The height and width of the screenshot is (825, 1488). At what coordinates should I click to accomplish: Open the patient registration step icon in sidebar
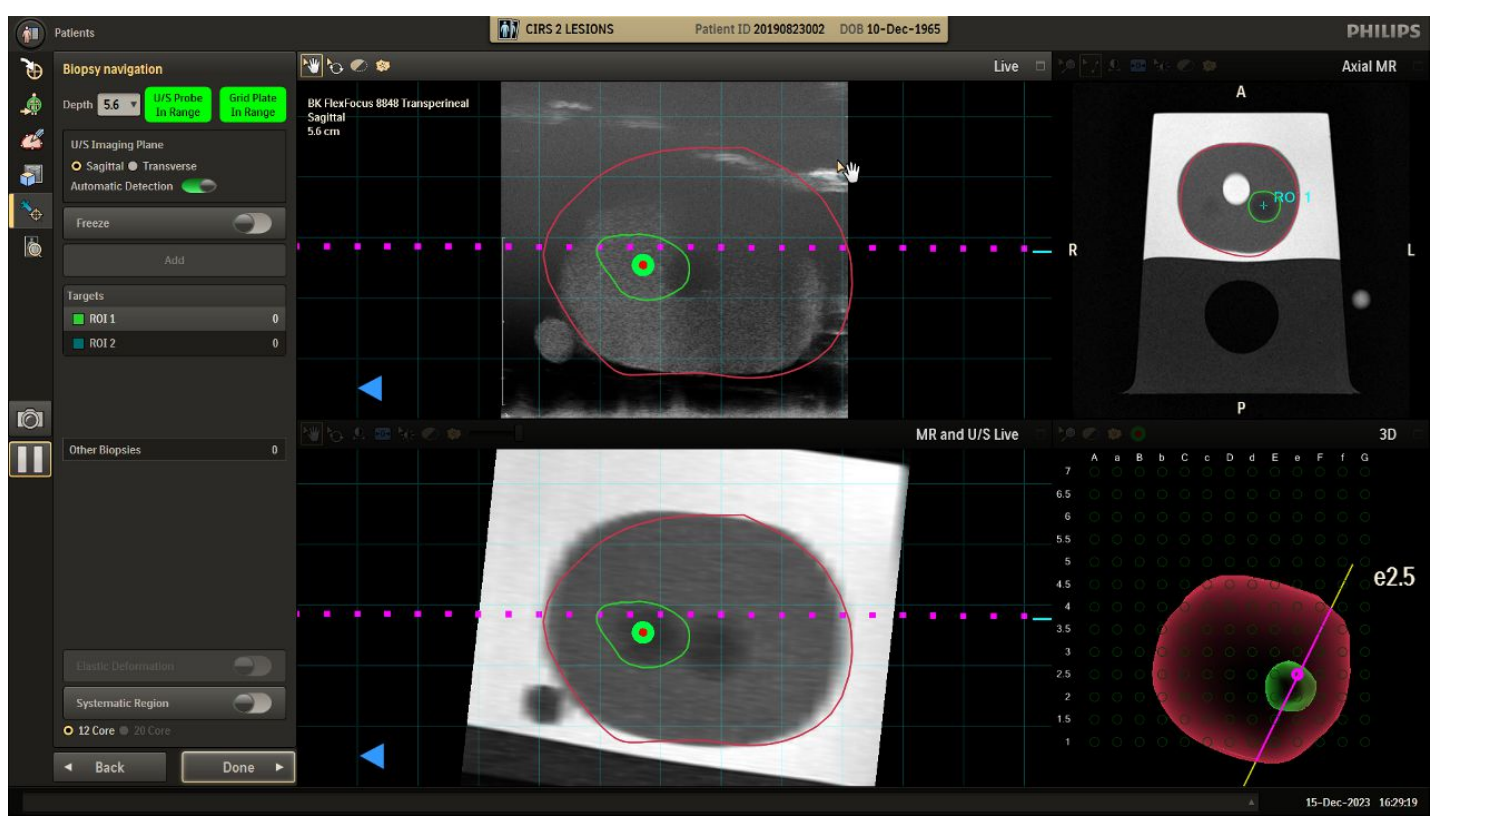click(32, 105)
